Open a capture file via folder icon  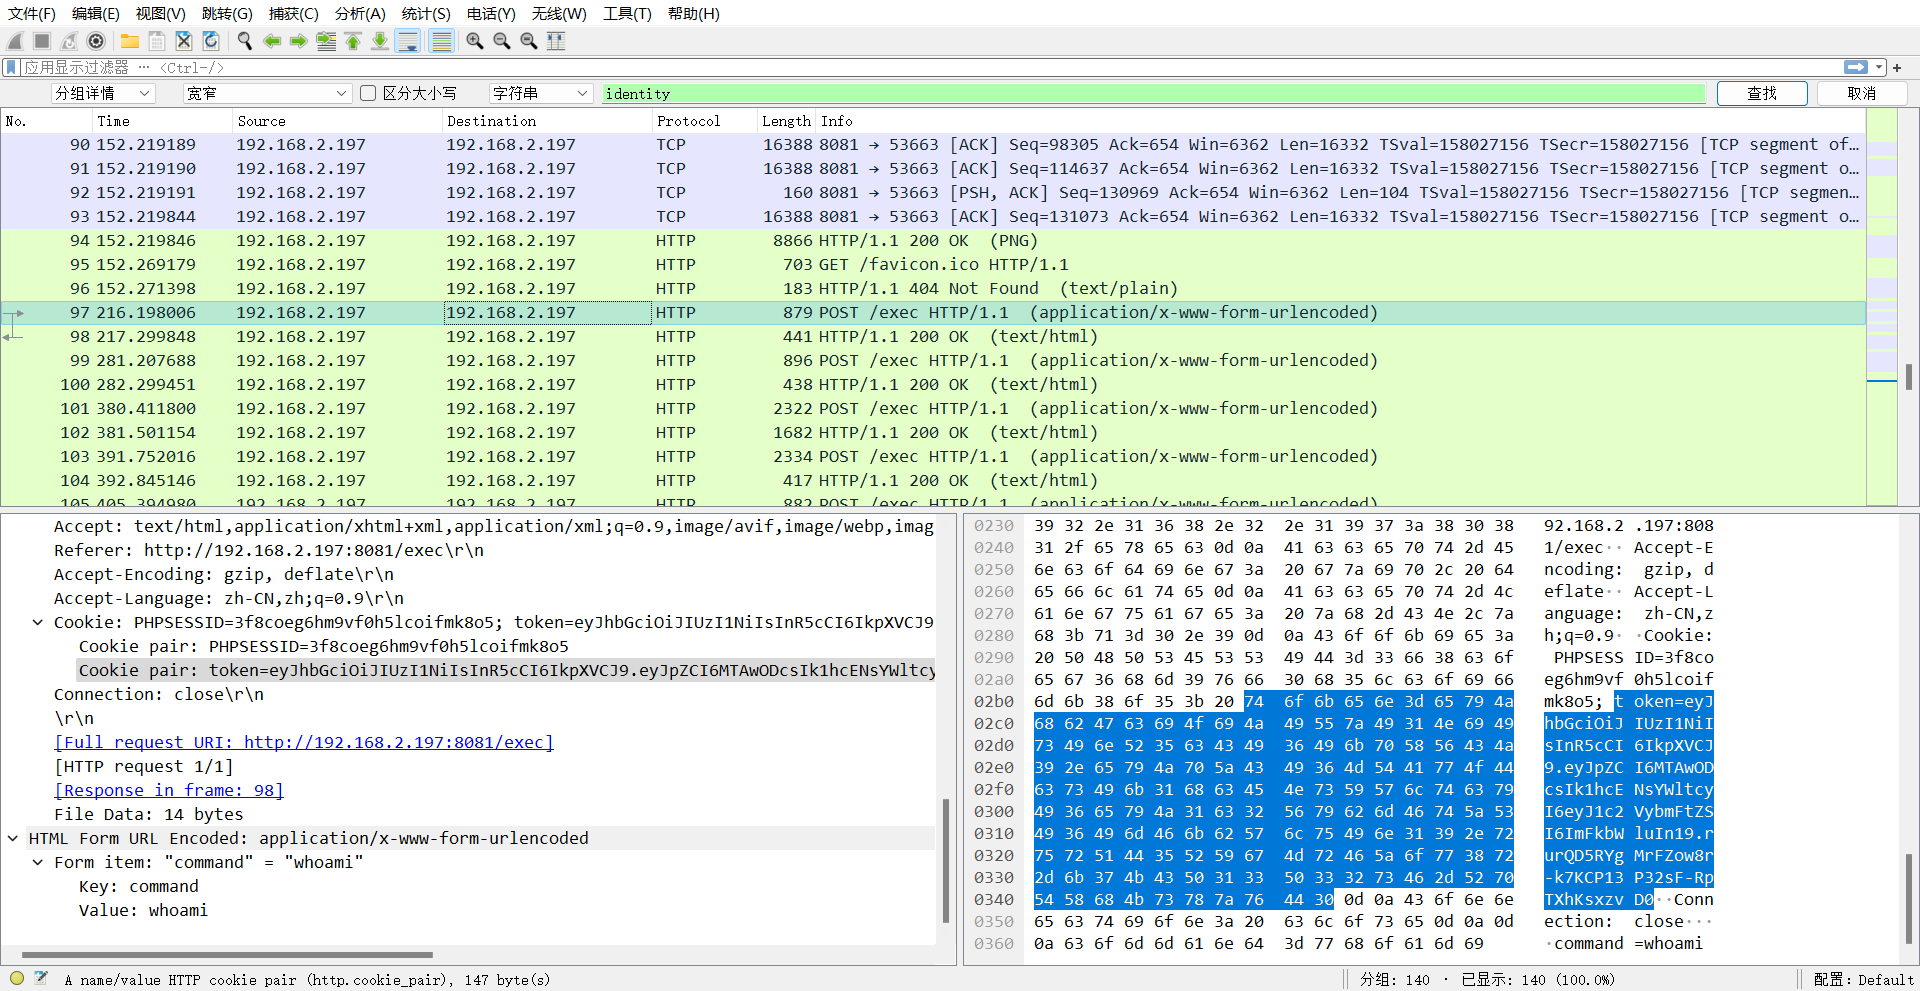pos(130,41)
